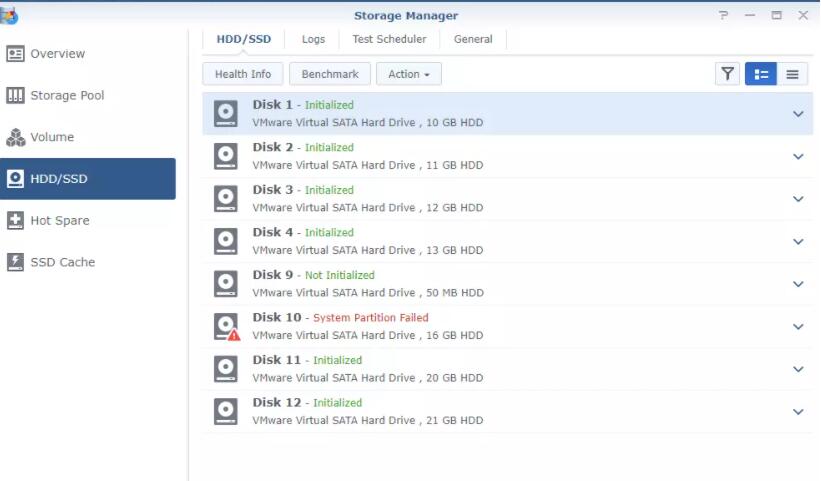
Task: Go to the Volume section
Action: point(88,137)
